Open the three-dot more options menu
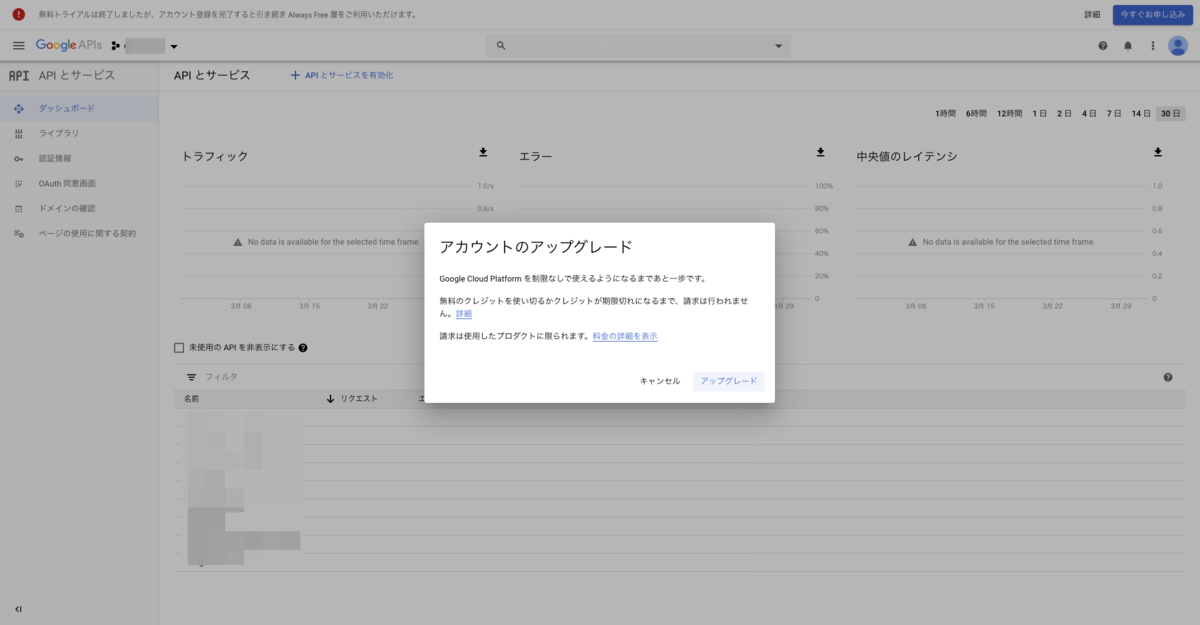Viewport: 1200px width, 625px height. point(1153,46)
